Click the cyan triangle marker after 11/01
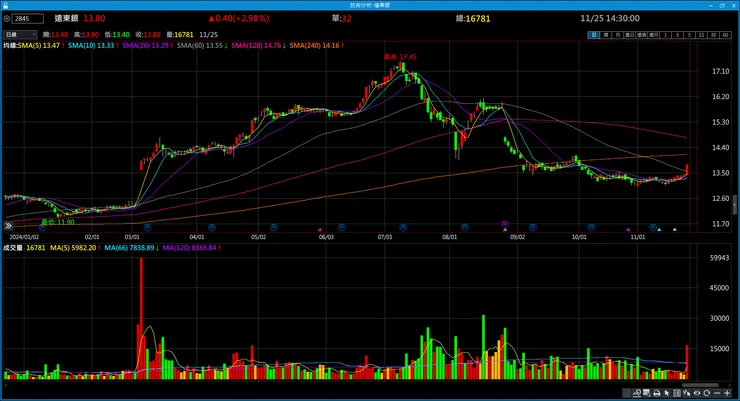This screenshot has width=740, height=401. tap(659, 230)
